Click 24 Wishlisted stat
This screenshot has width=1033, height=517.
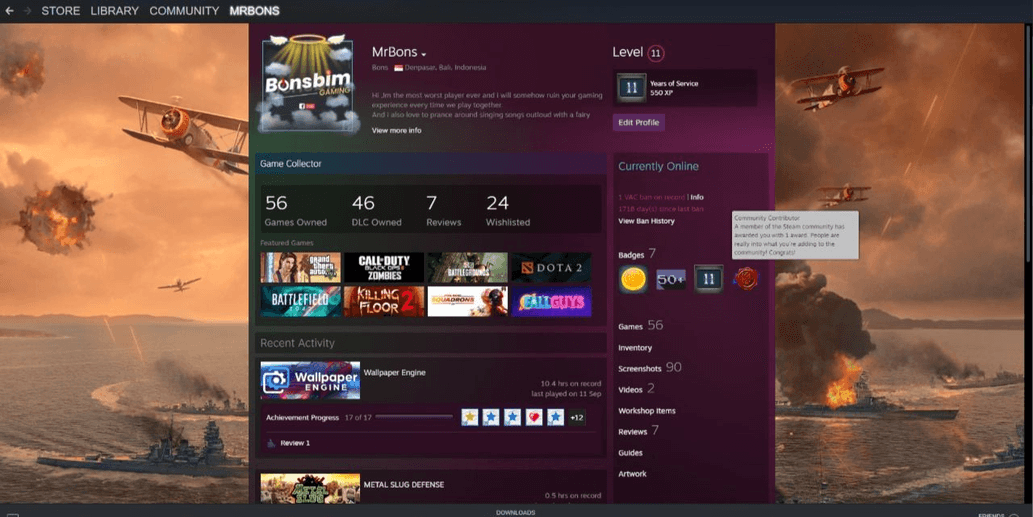(508, 211)
